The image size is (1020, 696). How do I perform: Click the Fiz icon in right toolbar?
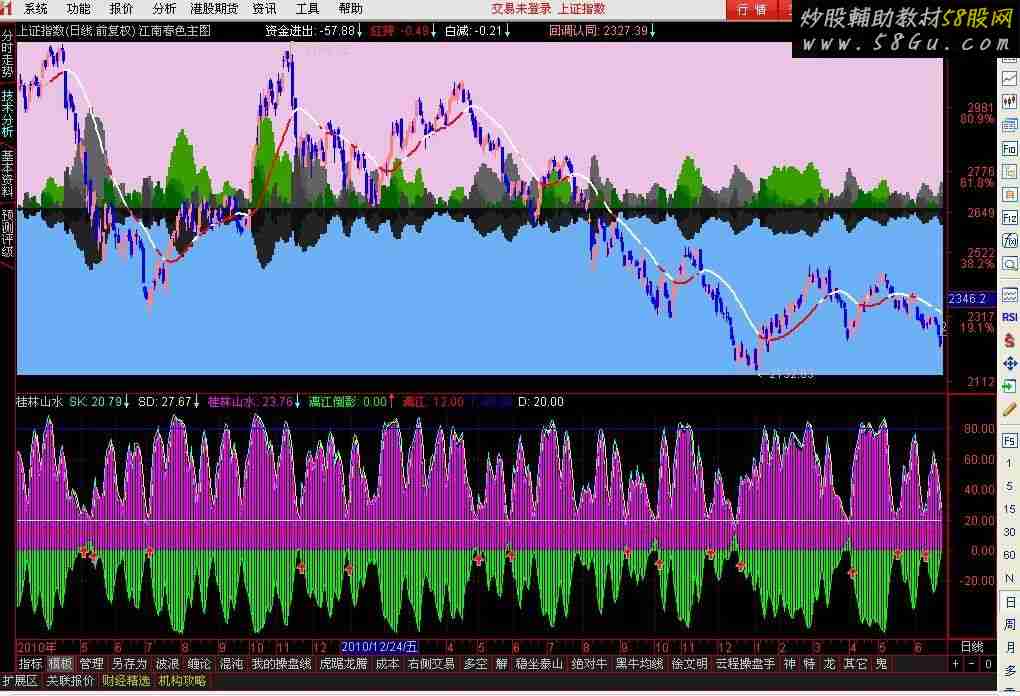pos(1009,218)
